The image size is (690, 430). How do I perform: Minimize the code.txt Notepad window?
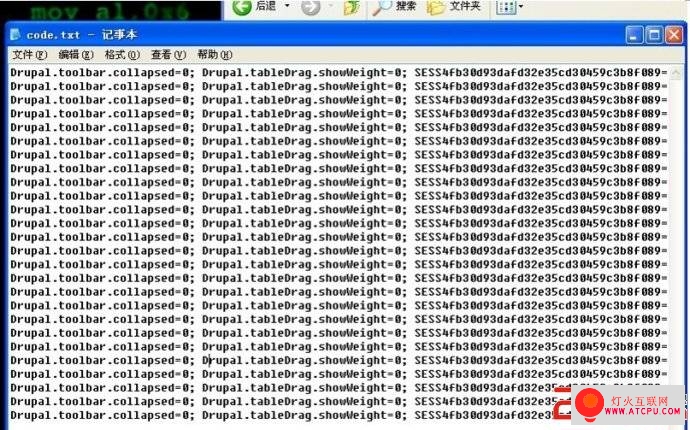click(x=634, y=35)
